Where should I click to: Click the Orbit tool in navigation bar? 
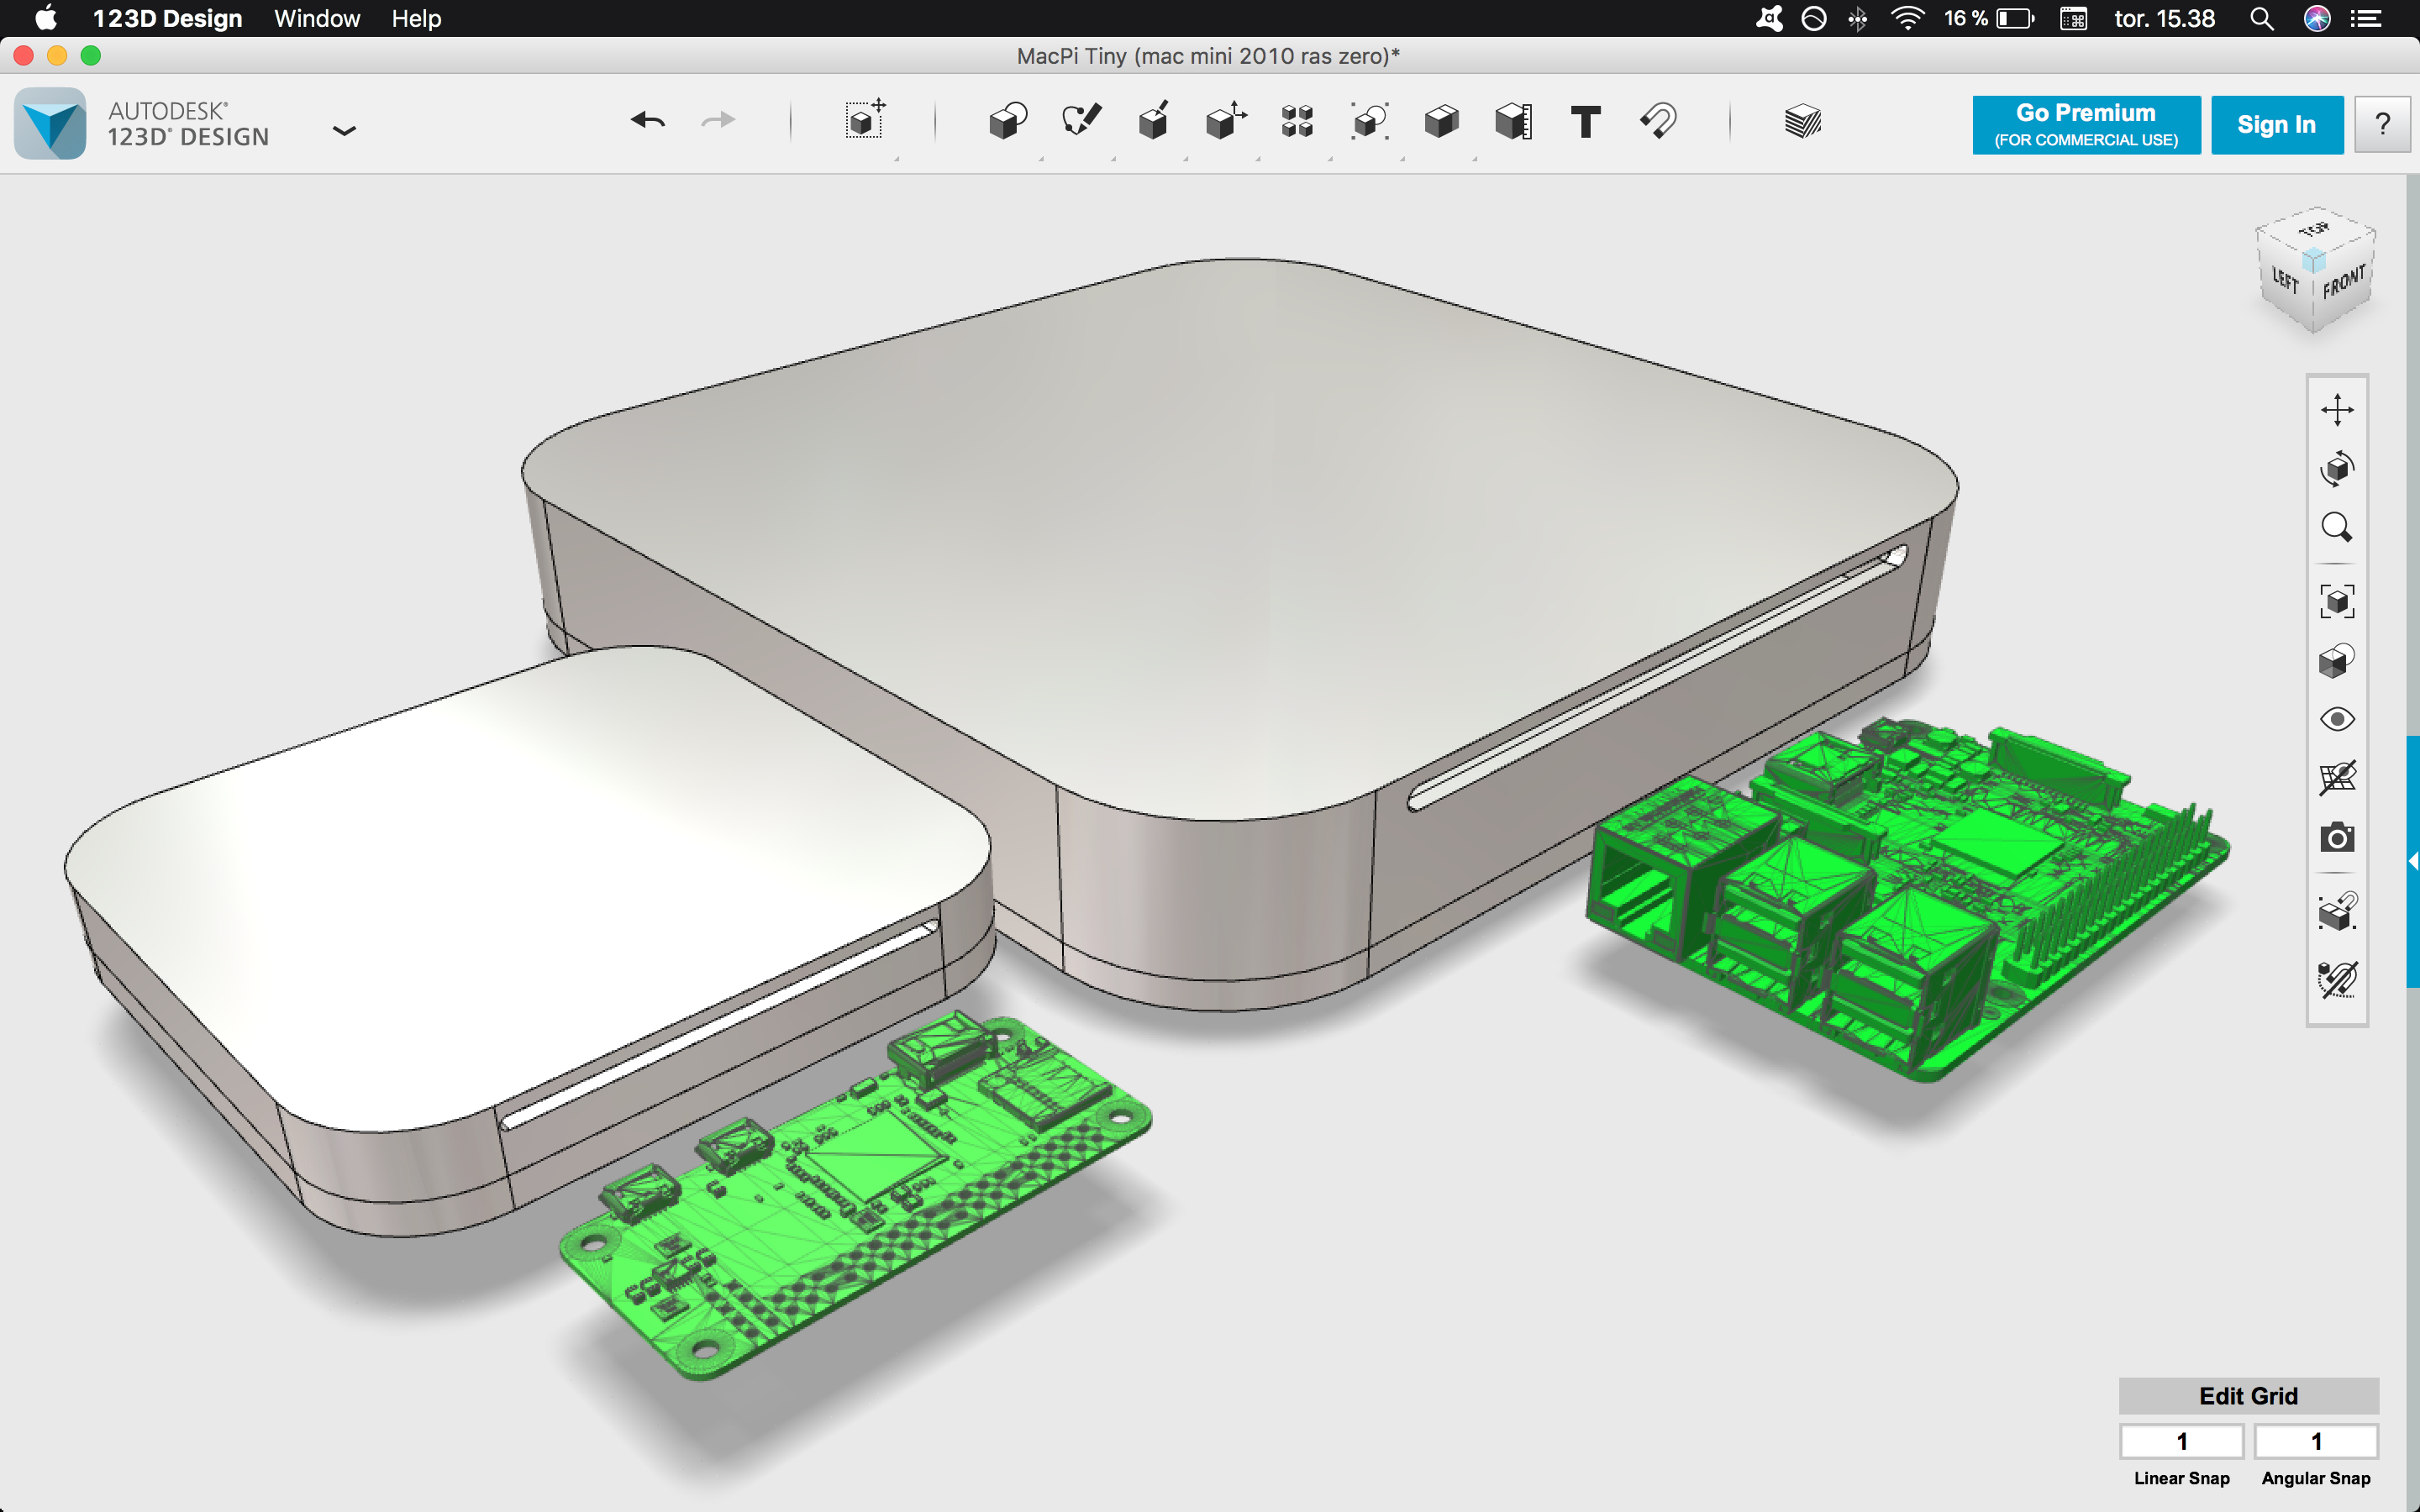(2337, 468)
